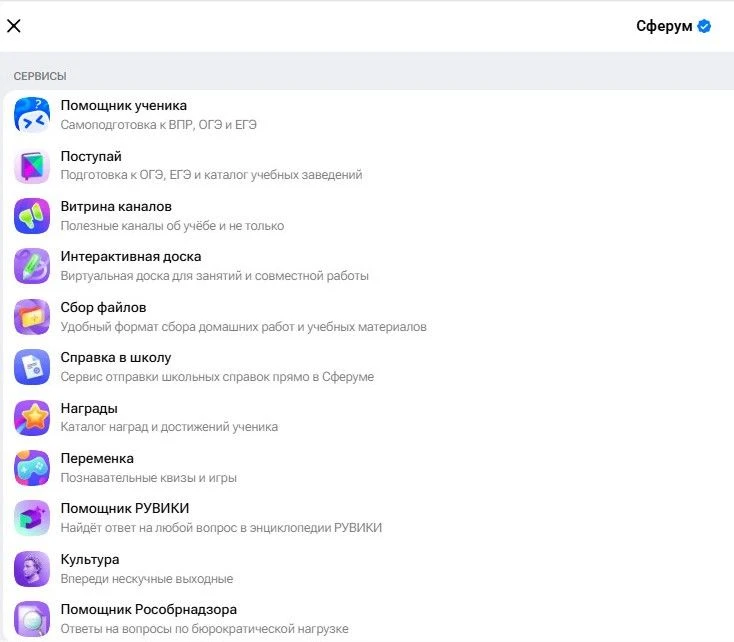Click the Сбор файлов folder icon
Image resolution: width=734 pixels, height=642 pixels.
pos(32,317)
